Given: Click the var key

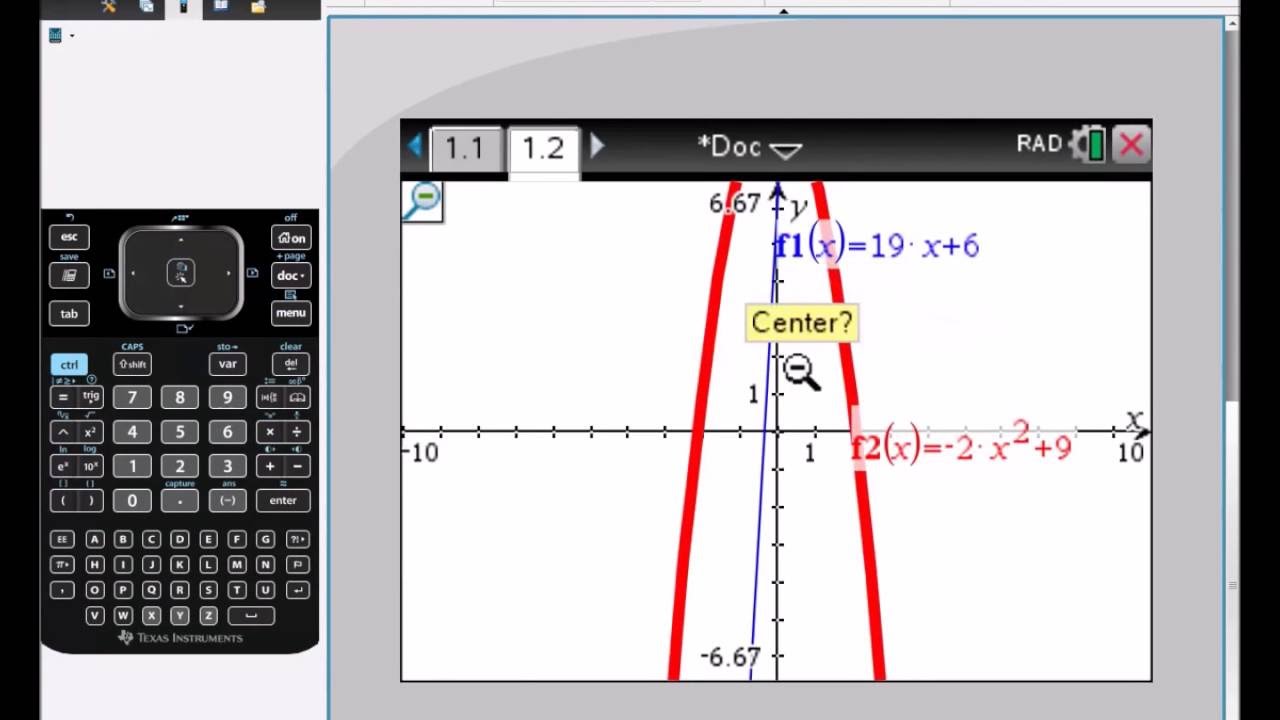Looking at the screenshot, I should point(228,365).
